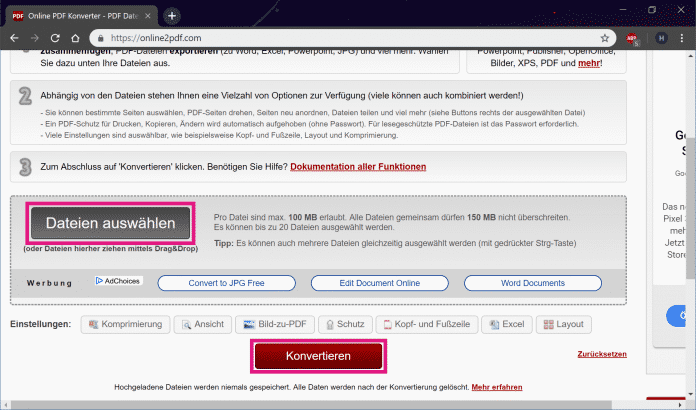
Task: Open the Excel settings option
Action: [506, 325]
